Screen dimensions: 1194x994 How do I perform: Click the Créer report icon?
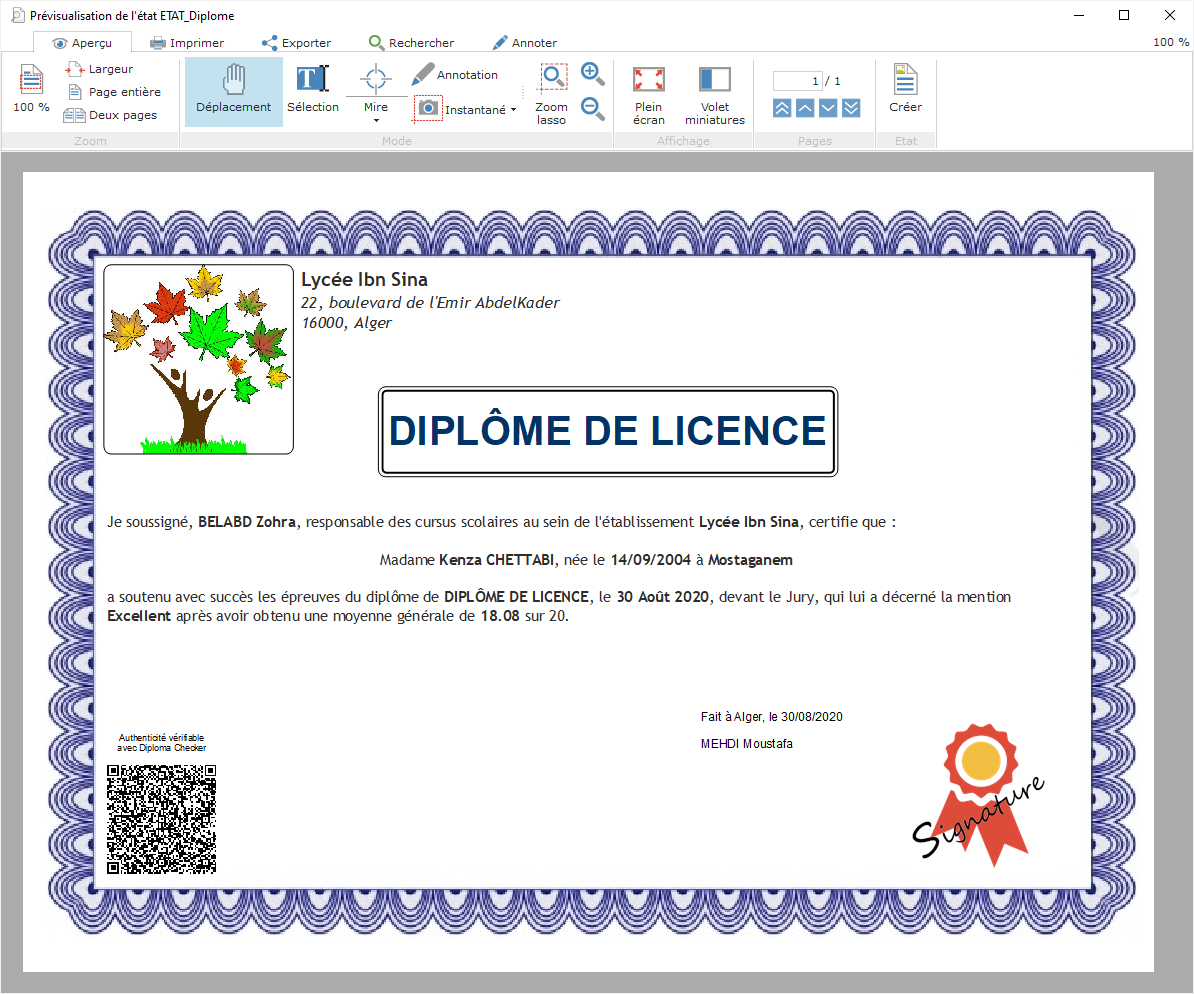click(905, 91)
